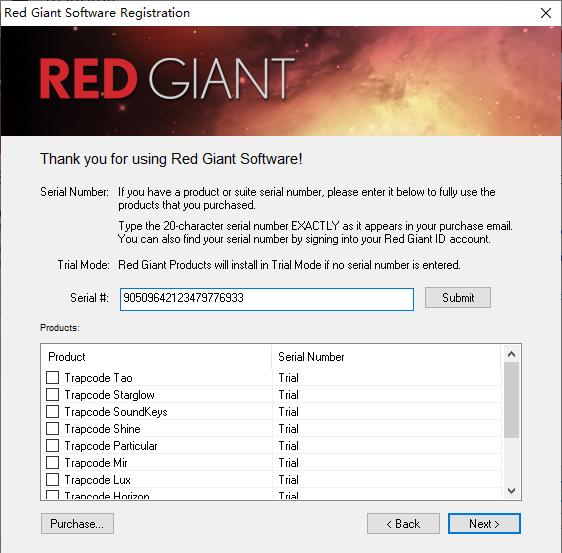The width and height of the screenshot is (562, 553).
Task: Tick the Trapcode SoundKeys checkbox
Action: coord(52,411)
